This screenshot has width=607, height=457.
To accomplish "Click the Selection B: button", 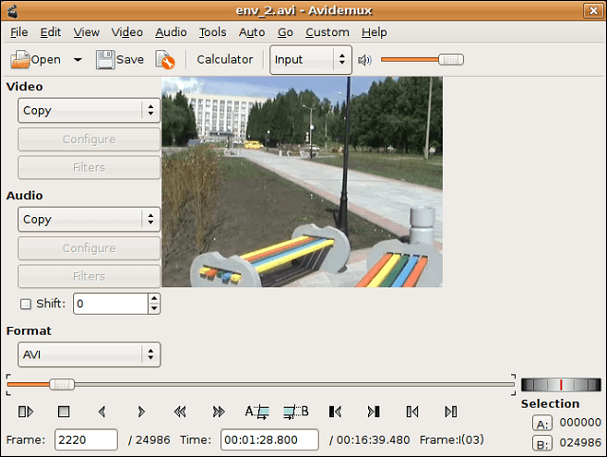I will (542, 443).
